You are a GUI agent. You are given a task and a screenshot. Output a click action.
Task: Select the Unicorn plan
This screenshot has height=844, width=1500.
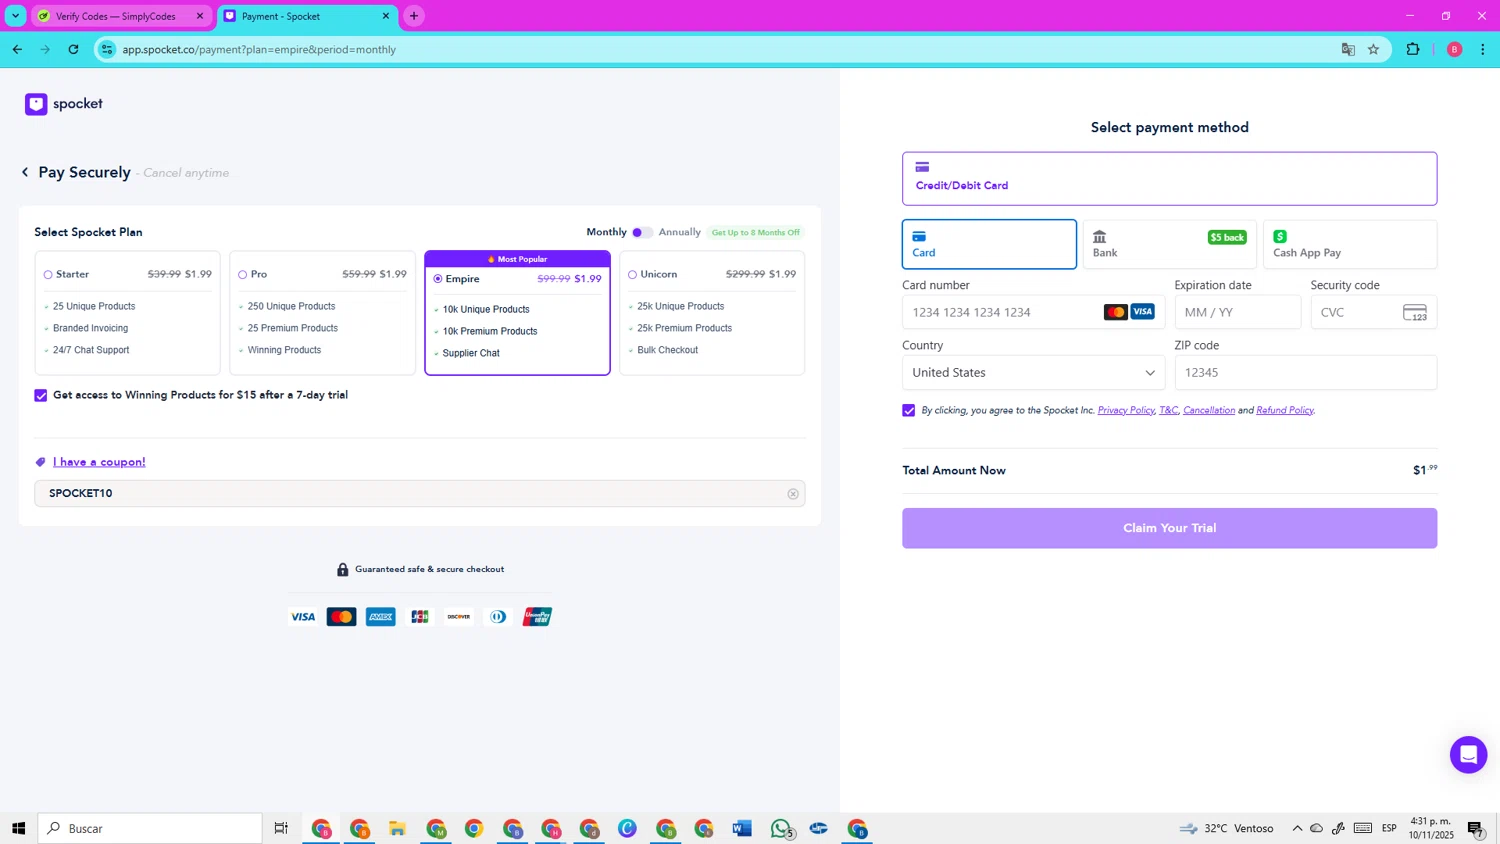[633, 275]
